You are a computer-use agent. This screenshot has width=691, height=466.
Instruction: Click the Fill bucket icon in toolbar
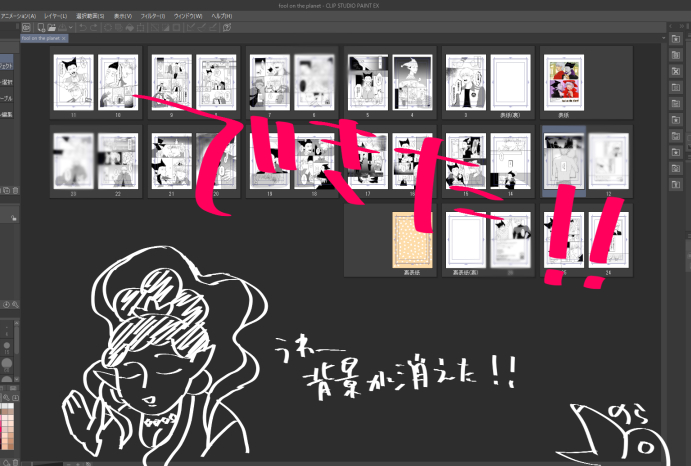(130, 27)
